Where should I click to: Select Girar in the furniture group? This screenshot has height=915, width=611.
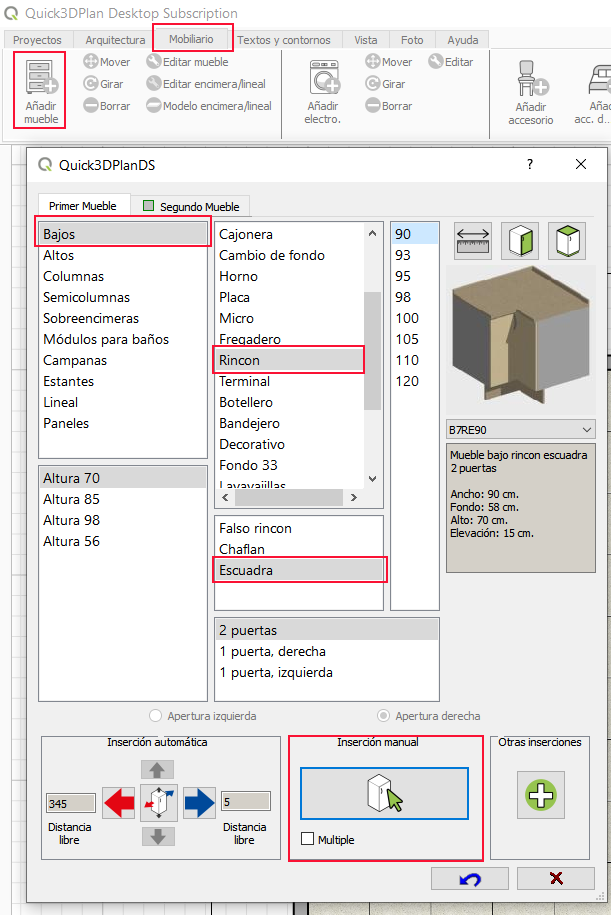[103, 84]
